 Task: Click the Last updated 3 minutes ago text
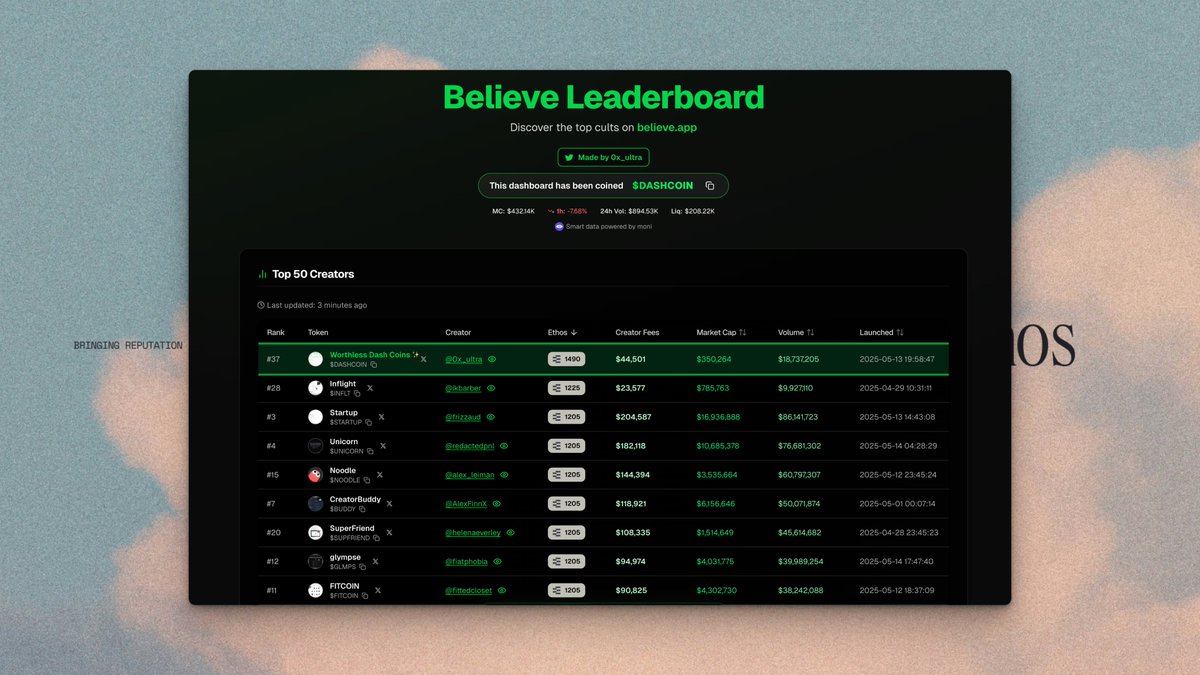(x=316, y=305)
